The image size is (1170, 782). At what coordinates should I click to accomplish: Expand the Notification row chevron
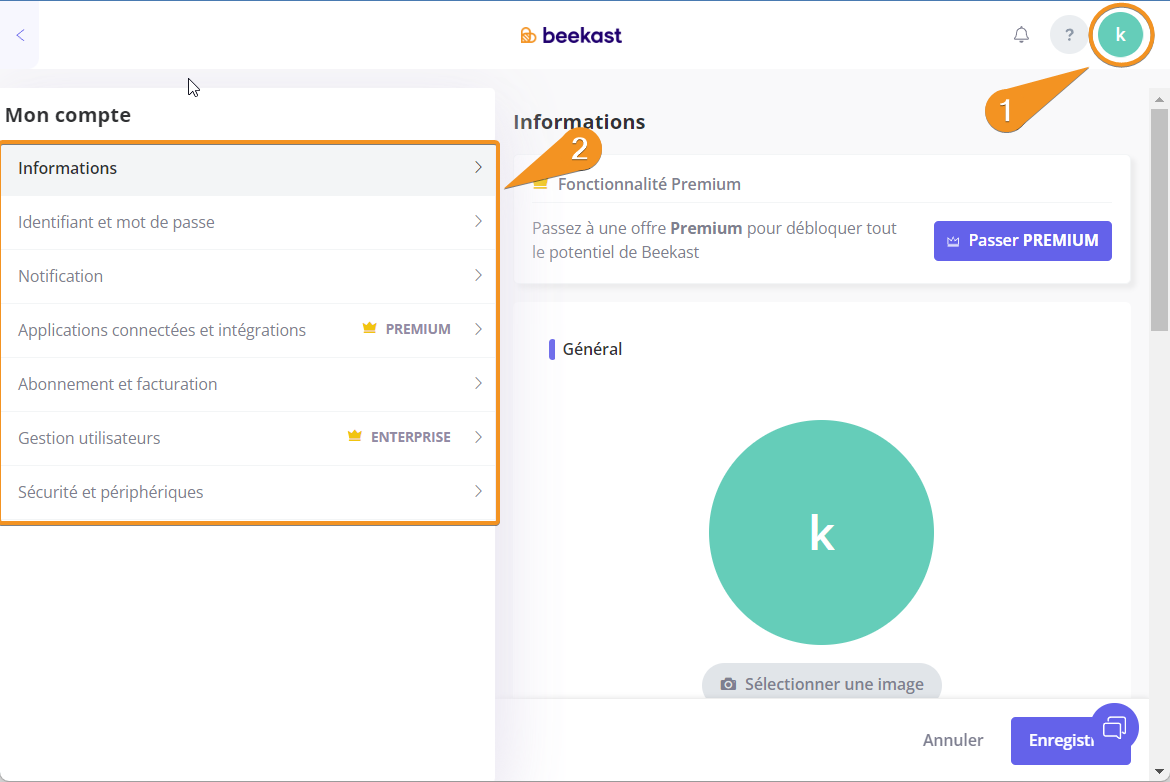[x=478, y=275]
